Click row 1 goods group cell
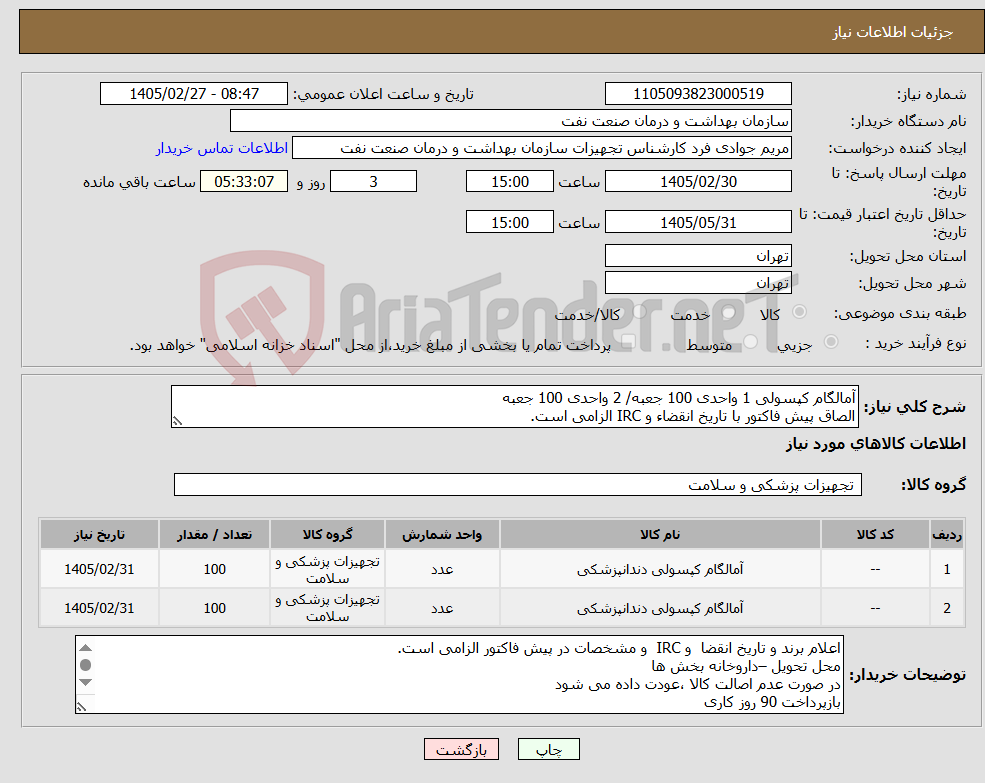Image resolution: width=985 pixels, height=783 pixels. tap(327, 569)
